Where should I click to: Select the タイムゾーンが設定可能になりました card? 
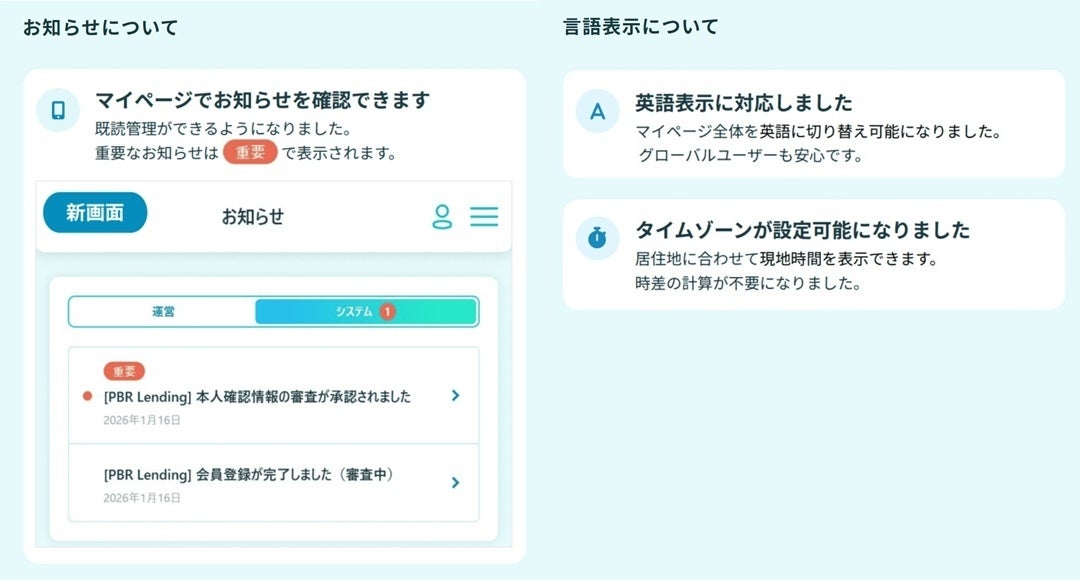813,255
